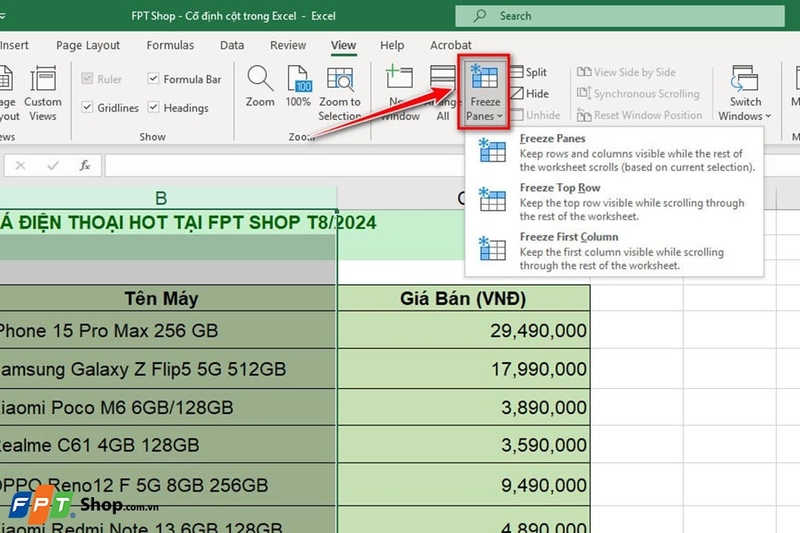Viewport: 800px width, 533px height.
Task: Click View Side by Side
Action: [626, 72]
